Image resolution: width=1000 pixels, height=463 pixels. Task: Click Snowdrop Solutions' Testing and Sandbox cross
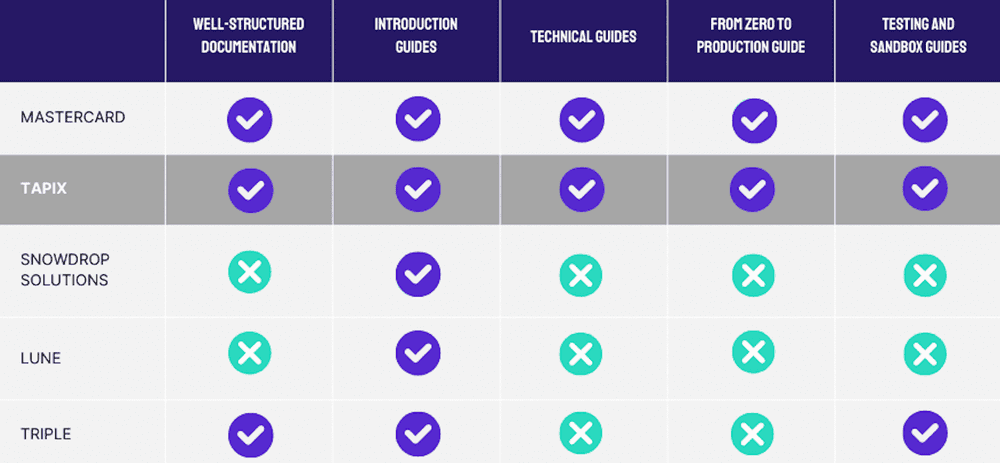[925, 272]
